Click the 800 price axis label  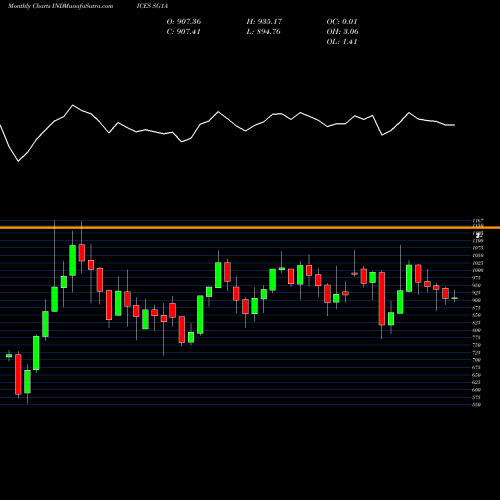pos(477,330)
